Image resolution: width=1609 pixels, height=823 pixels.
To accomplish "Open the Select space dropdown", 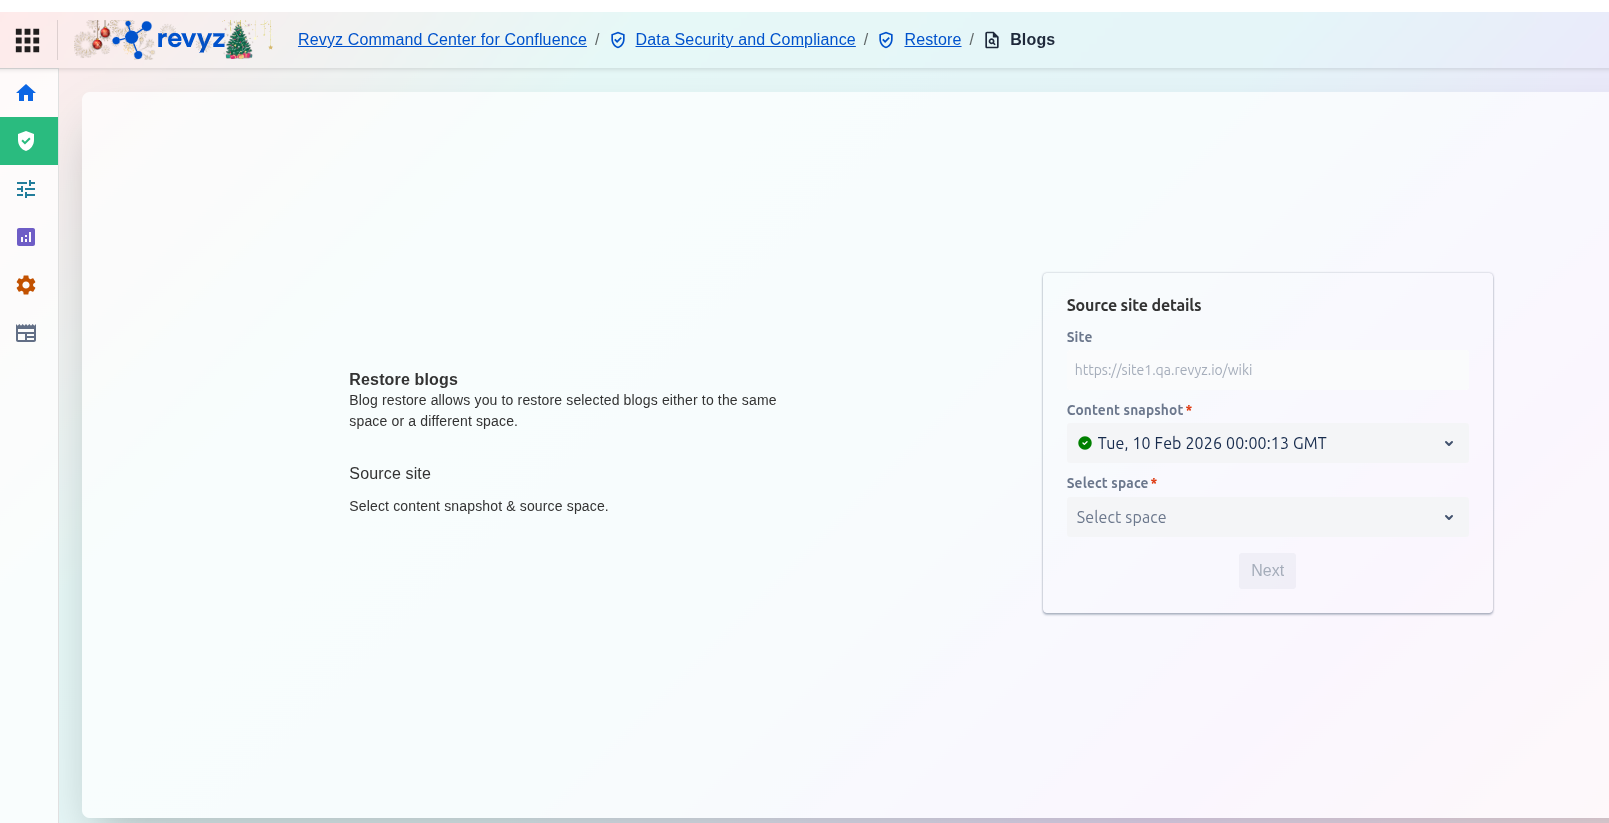I will [1267, 517].
